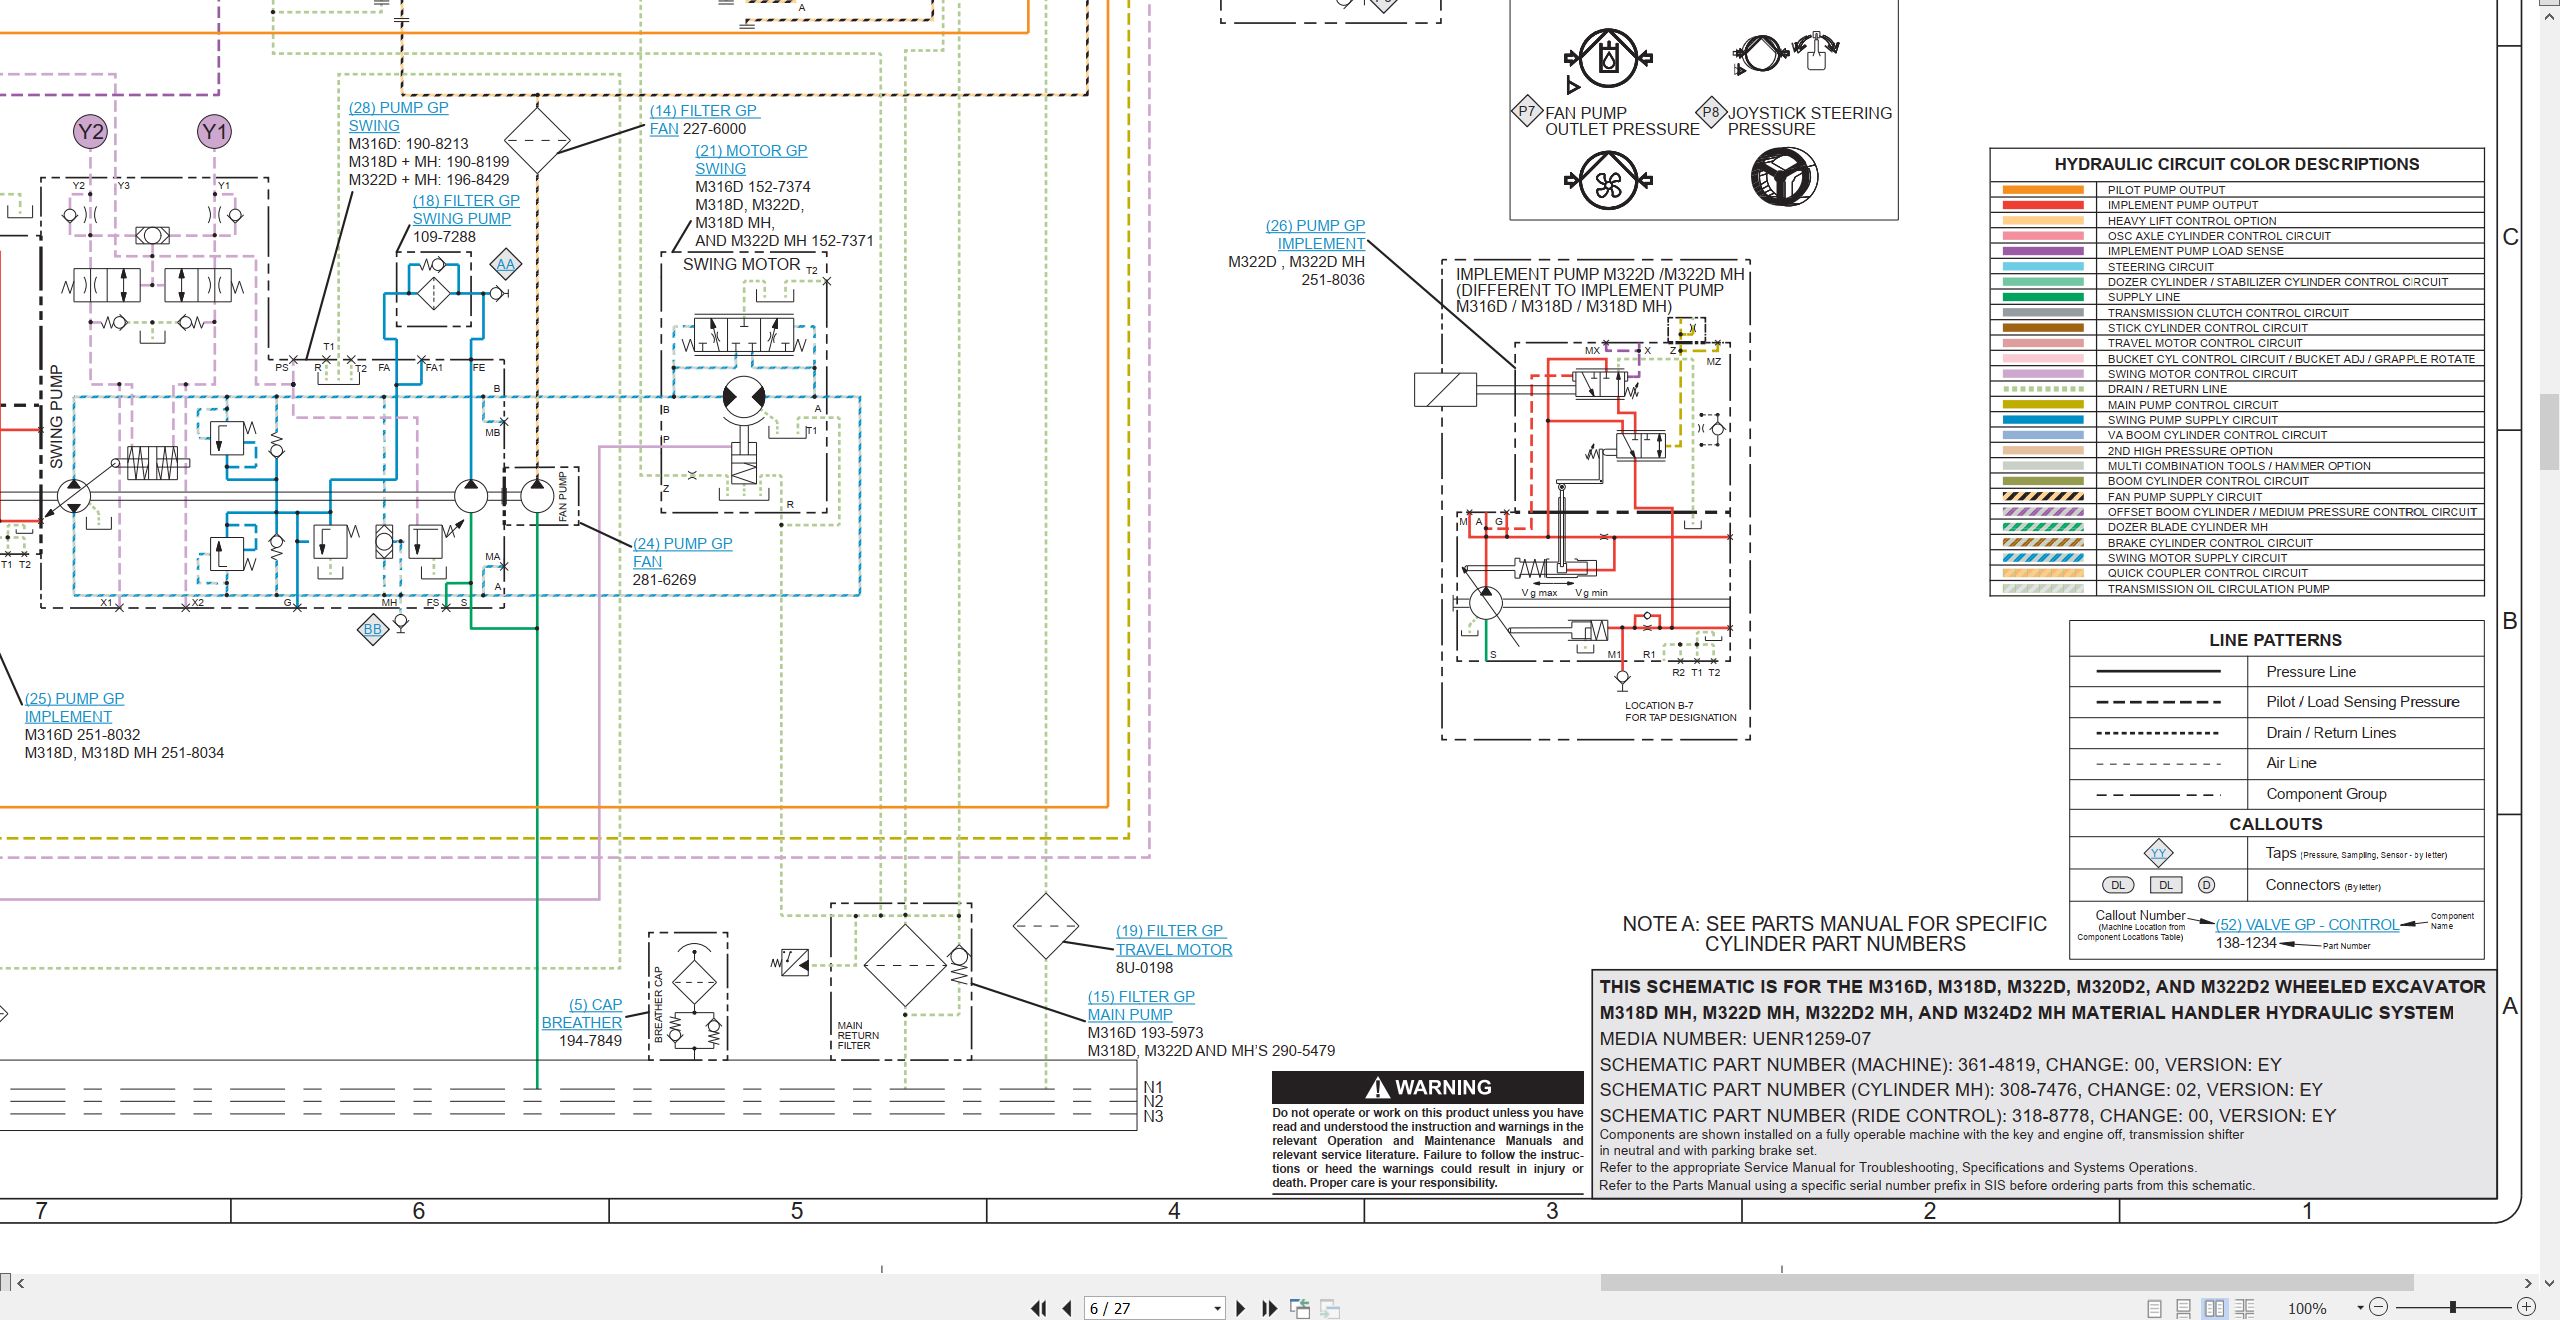Click the vertical scrollbar thumb
This screenshot has width=2560, height=1320.
pos(2550,432)
